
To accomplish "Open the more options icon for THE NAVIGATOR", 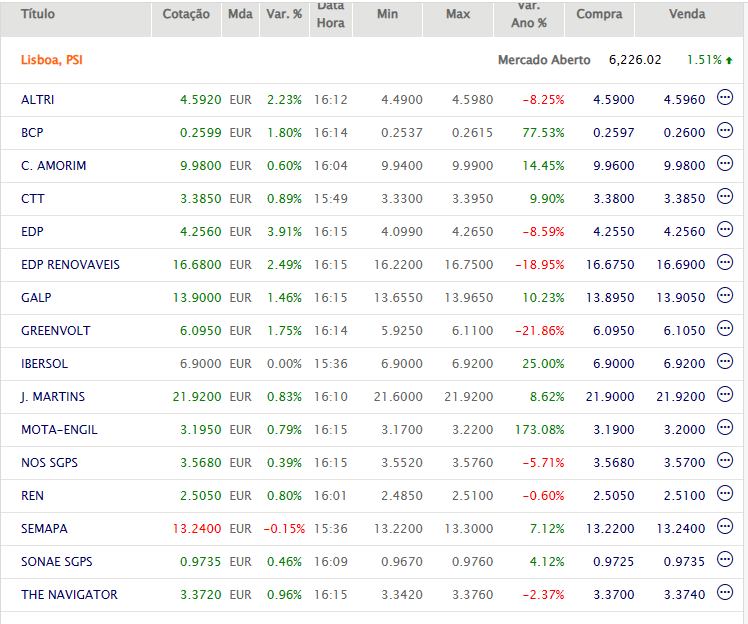I will [x=725, y=593].
